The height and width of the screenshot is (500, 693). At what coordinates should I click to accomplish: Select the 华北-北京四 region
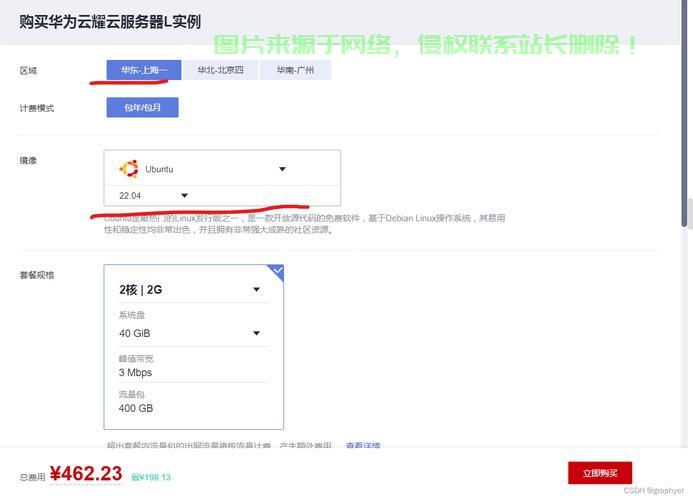click(x=220, y=70)
